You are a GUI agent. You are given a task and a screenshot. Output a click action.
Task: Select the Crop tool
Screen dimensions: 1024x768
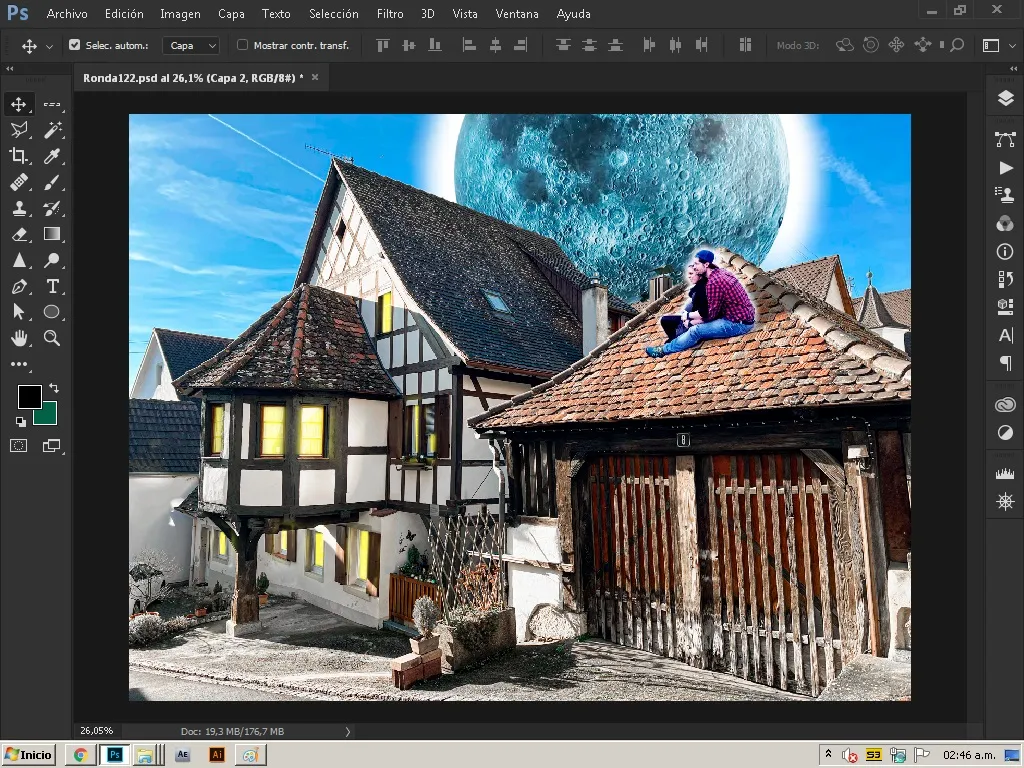[19, 156]
